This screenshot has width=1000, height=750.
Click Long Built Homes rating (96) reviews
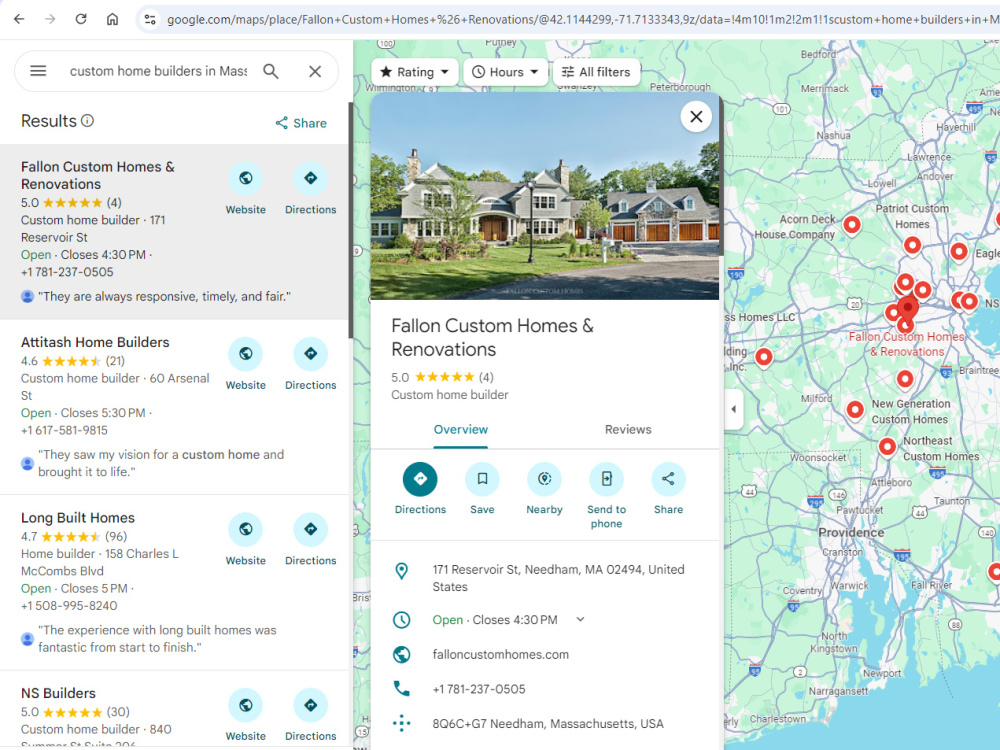click(115, 536)
